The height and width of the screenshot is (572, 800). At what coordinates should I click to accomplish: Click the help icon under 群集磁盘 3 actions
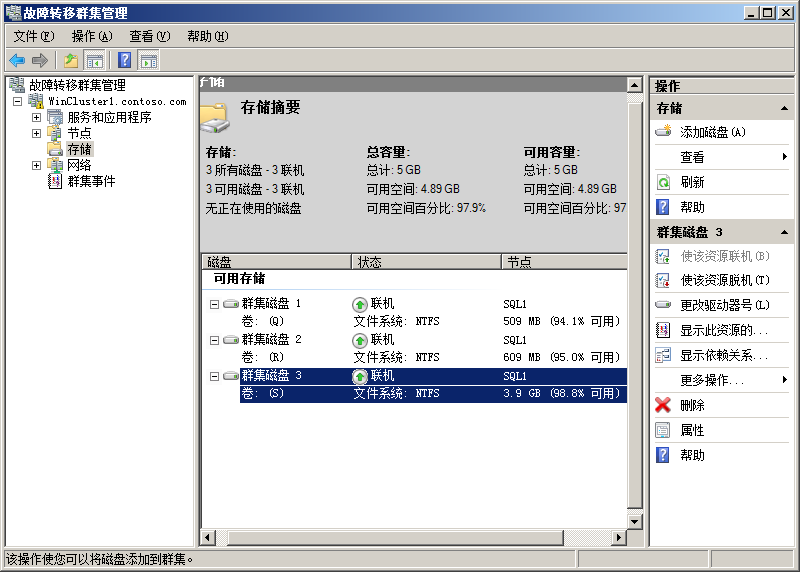click(663, 455)
